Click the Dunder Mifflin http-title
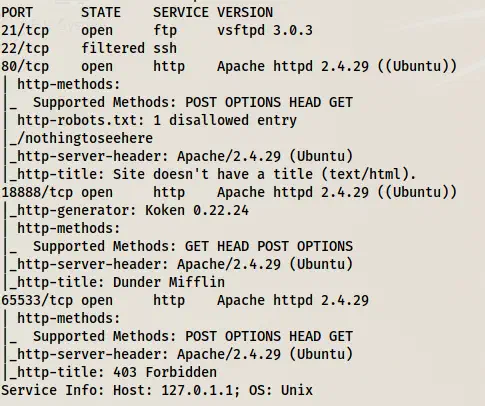Image resolution: width=485 pixels, height=406 pixels. coord(169,282)
